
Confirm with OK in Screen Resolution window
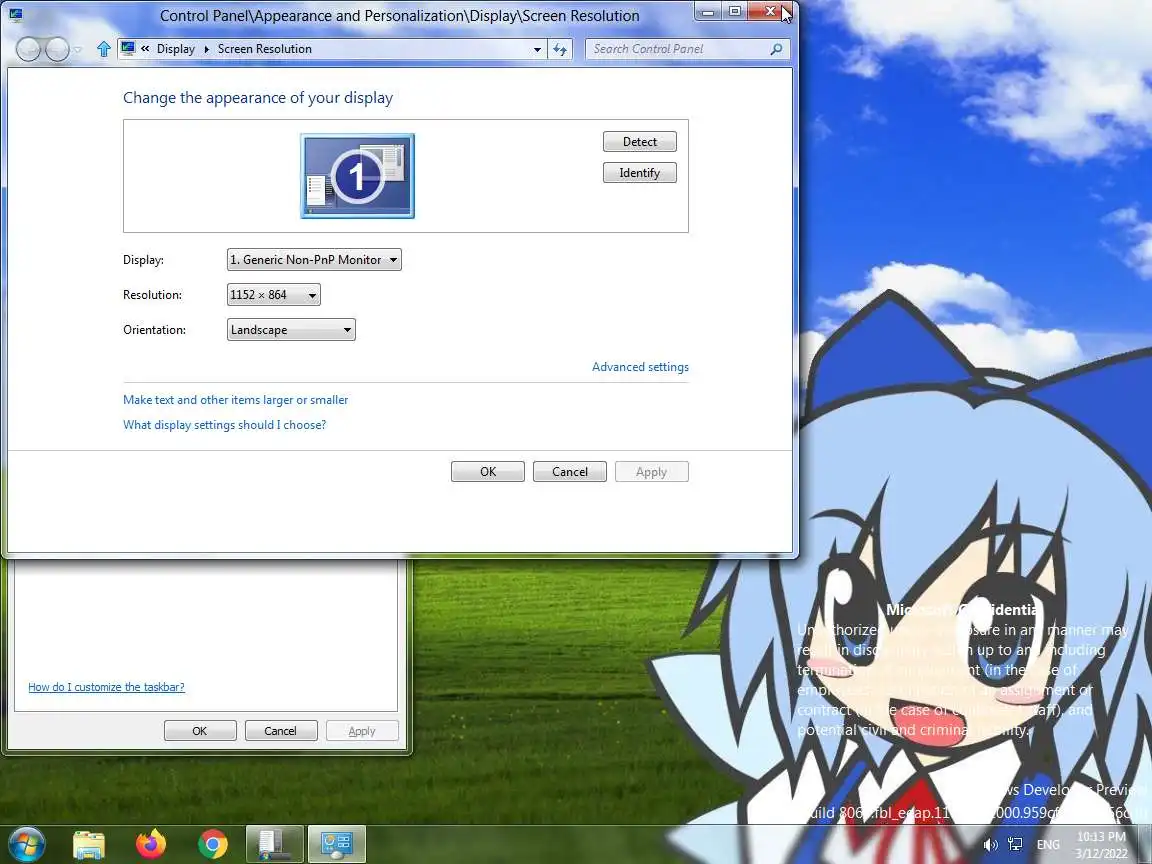click(x=488, y=472)
